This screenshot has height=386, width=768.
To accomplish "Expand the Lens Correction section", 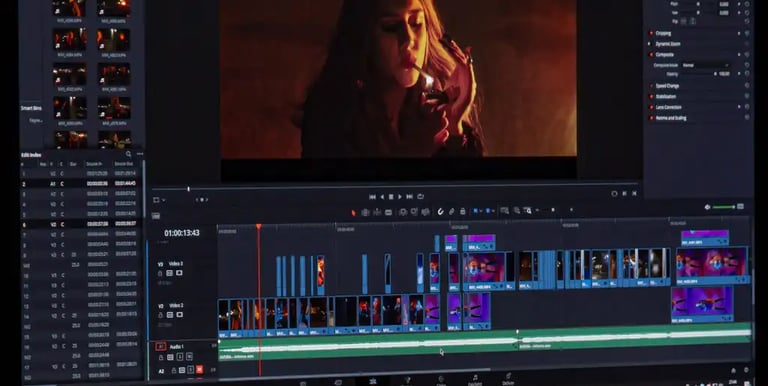I will [x=668, y=107].
